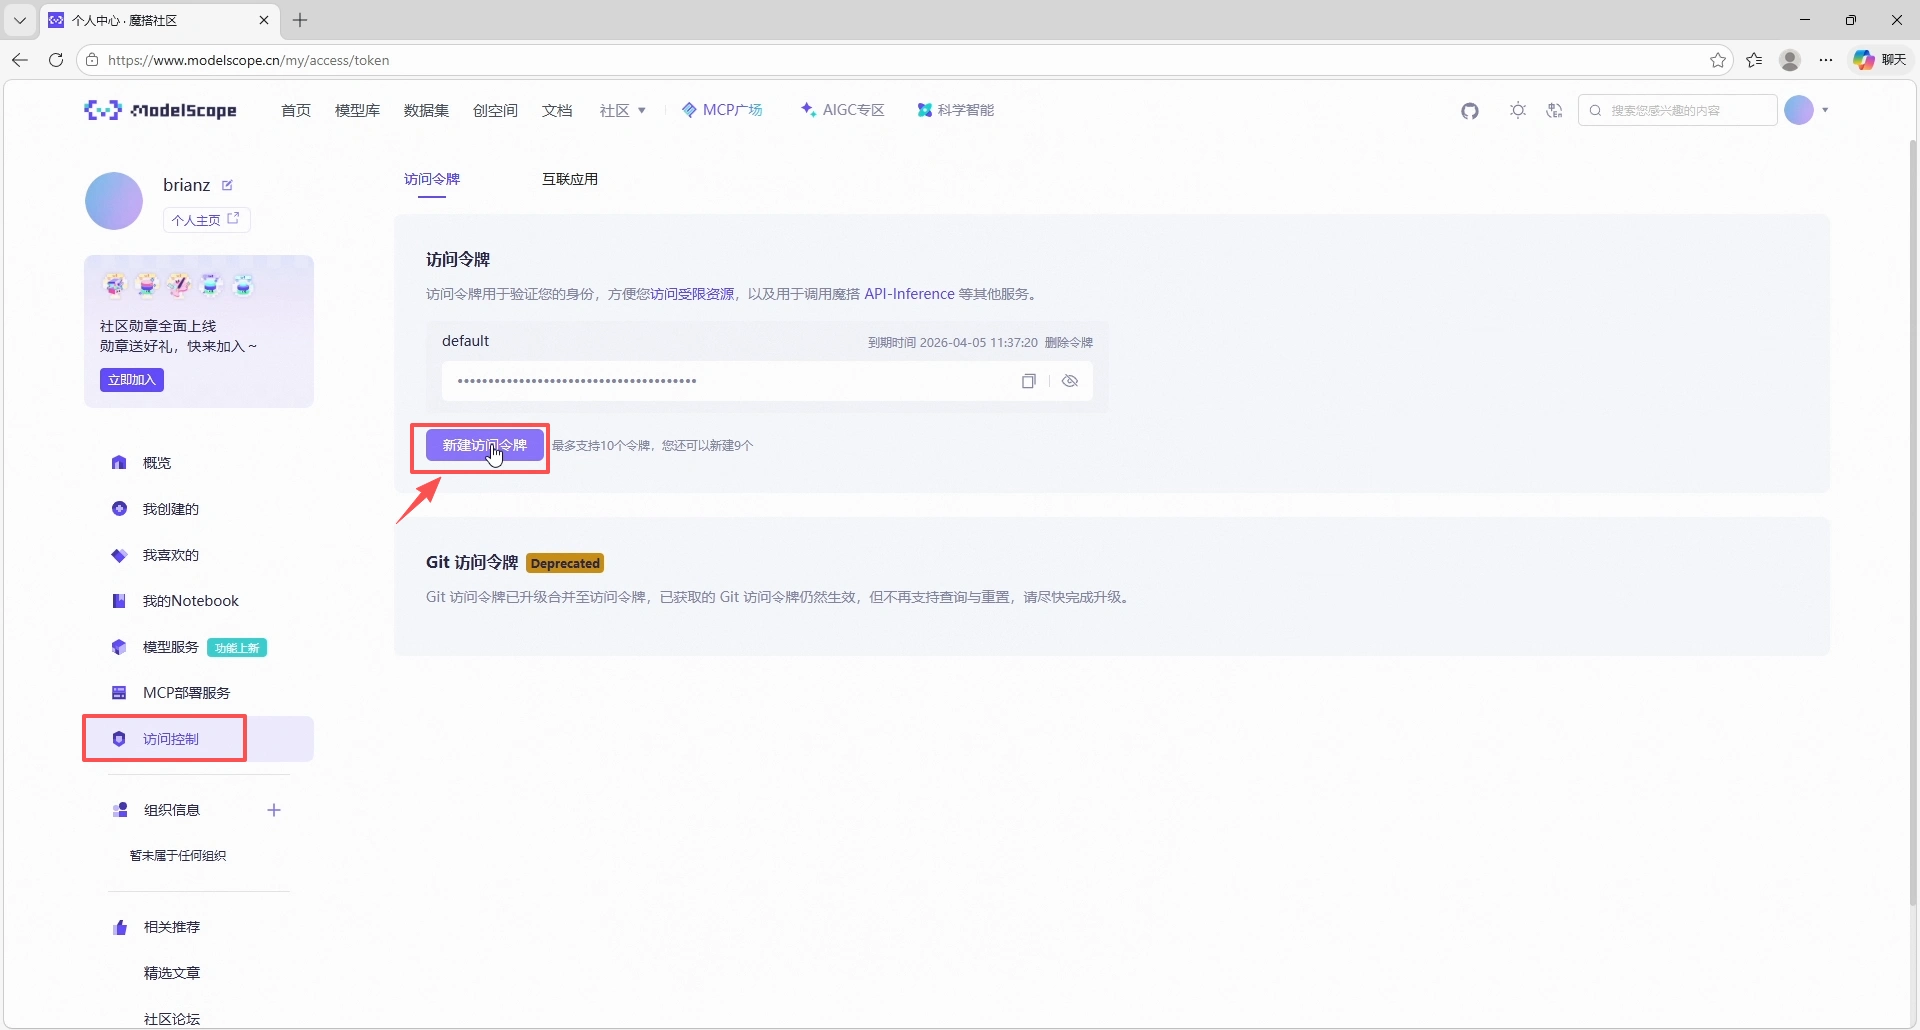Screen dimensions: 1920x1030
Task: Open 模型库 in the top navigation
Action: pyautogui.click(x=357, y=110)
